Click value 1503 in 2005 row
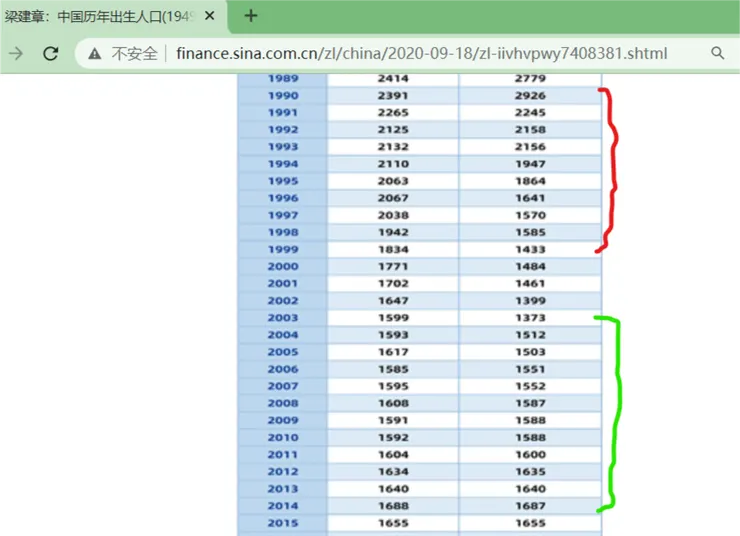The image size is (740, 536). coord(530,352)
